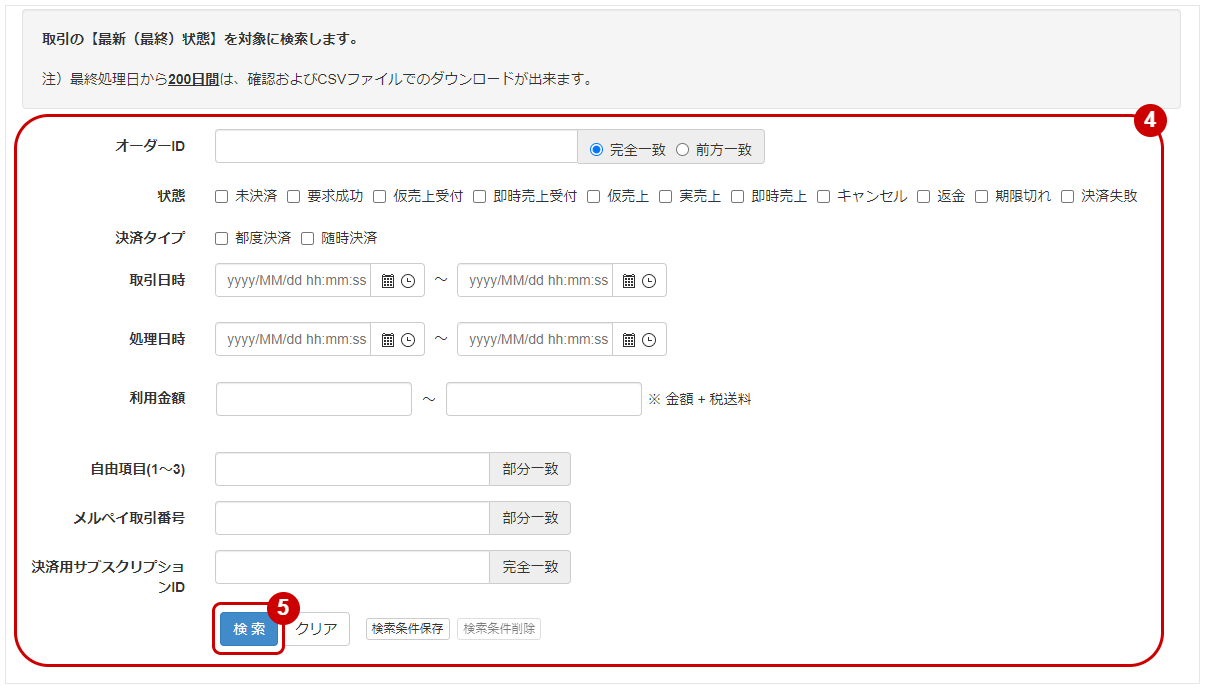This screenshot has width=1205, height=689.
Task: Check the 未決済 status checkbox
Action: [x=222, y=197]
